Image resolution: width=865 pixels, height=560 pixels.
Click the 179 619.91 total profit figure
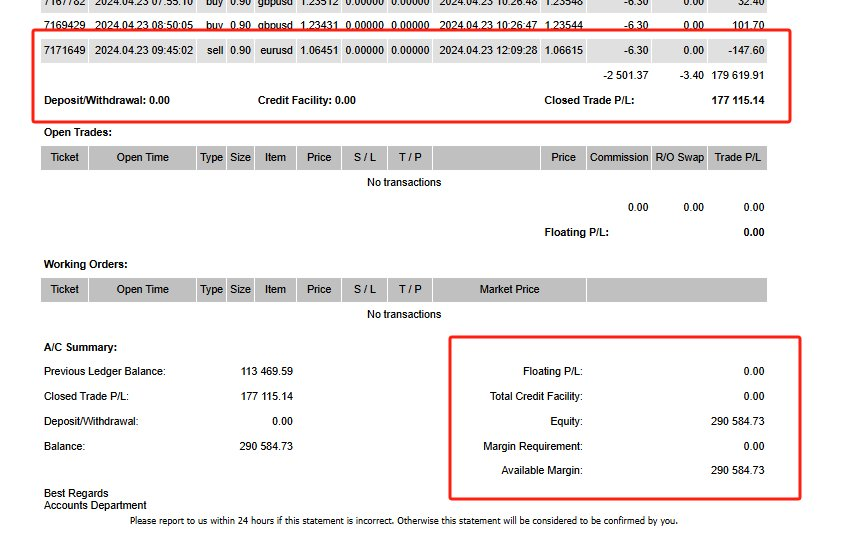(737, 75)
